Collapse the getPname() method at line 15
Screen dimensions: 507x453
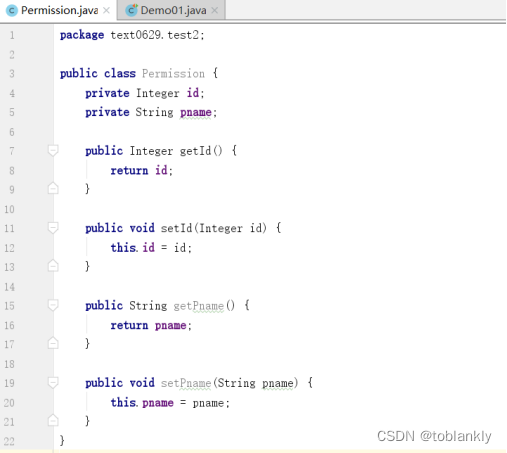pyautogui.click(x=53, y=305)
